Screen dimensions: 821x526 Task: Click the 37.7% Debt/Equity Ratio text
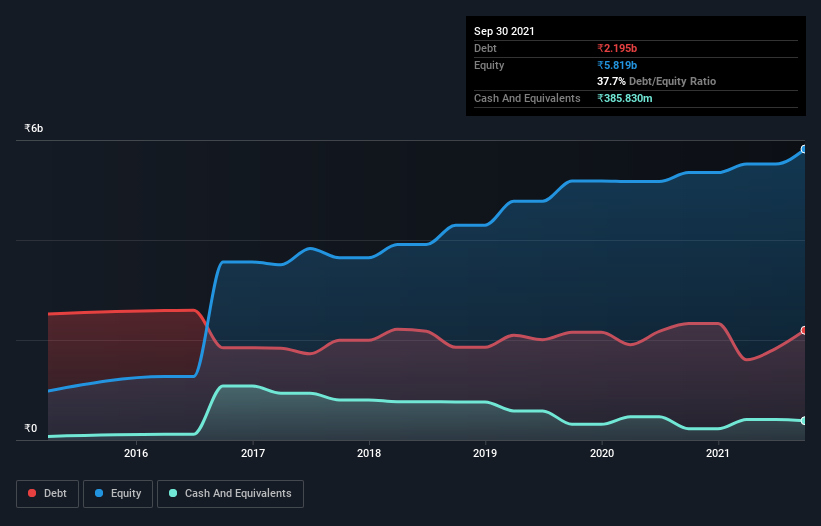(x=657, y=81)
